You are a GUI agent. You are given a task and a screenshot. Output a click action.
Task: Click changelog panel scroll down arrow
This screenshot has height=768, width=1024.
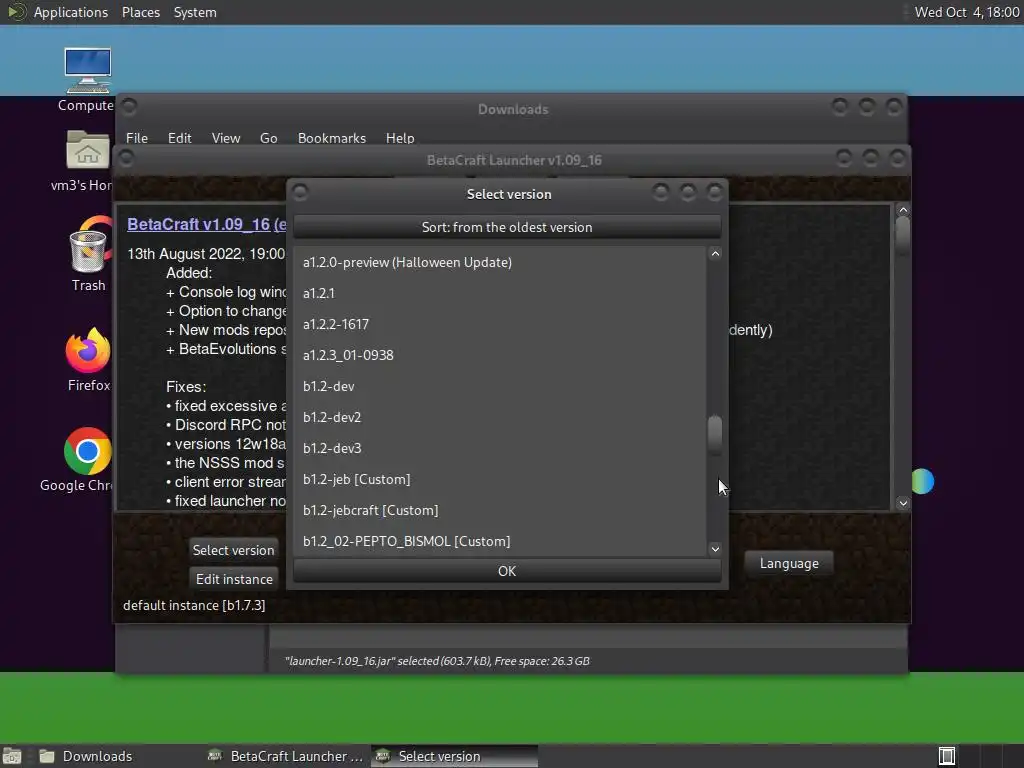pos(903,503)
